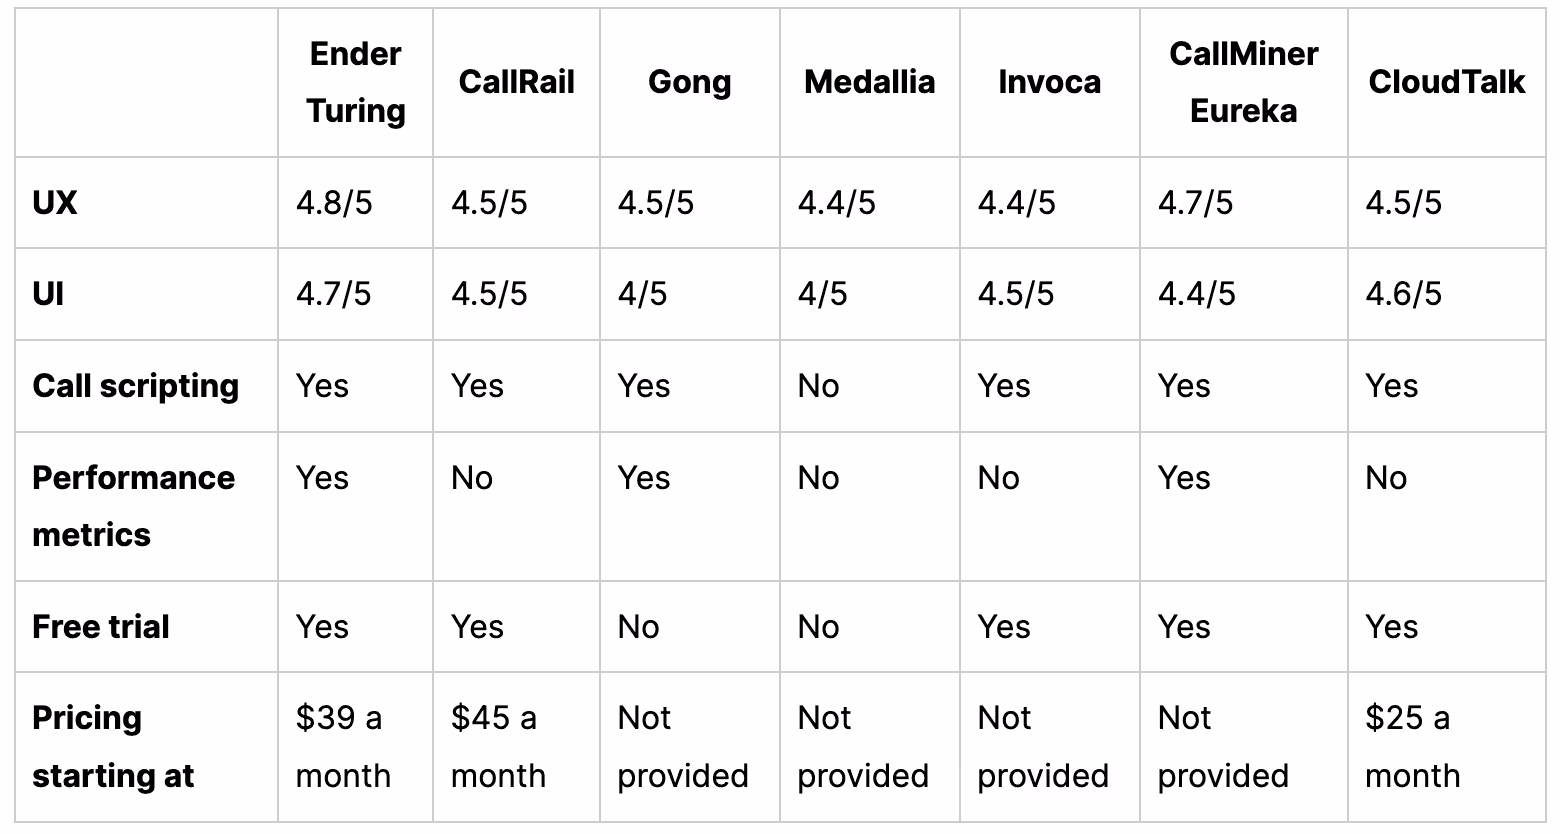Click the Invoca column header
This screenshot has width=1560, height=834.
1049,82
